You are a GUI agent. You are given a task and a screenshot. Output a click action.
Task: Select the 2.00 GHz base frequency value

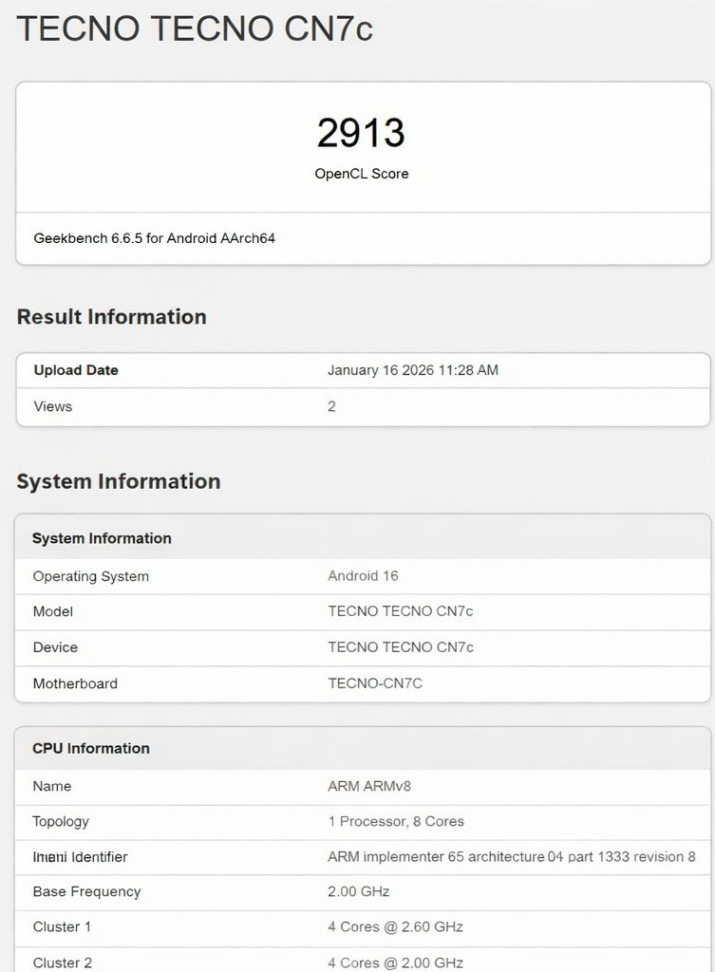coord(358,891)
